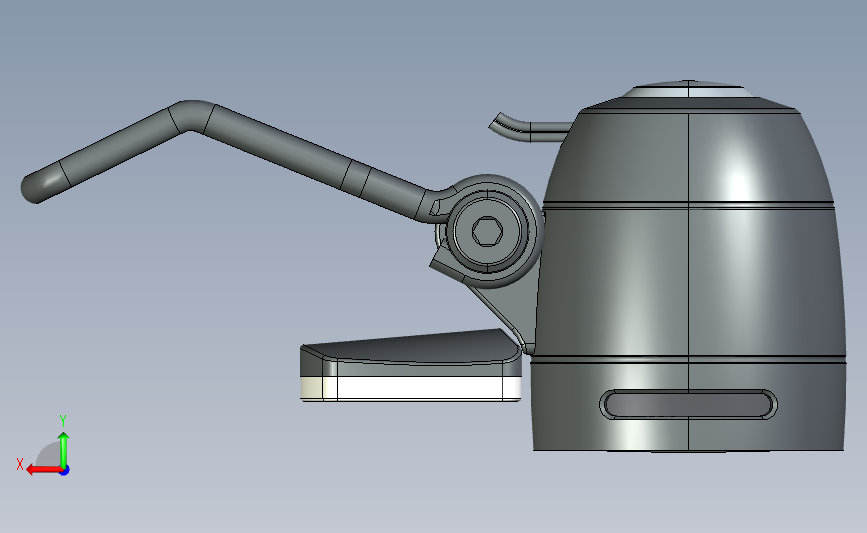Screen dimensions: 867x533
Task: Click the red X axis arrow of the triad
Action: pyautogui.click(x=43, y=470)
